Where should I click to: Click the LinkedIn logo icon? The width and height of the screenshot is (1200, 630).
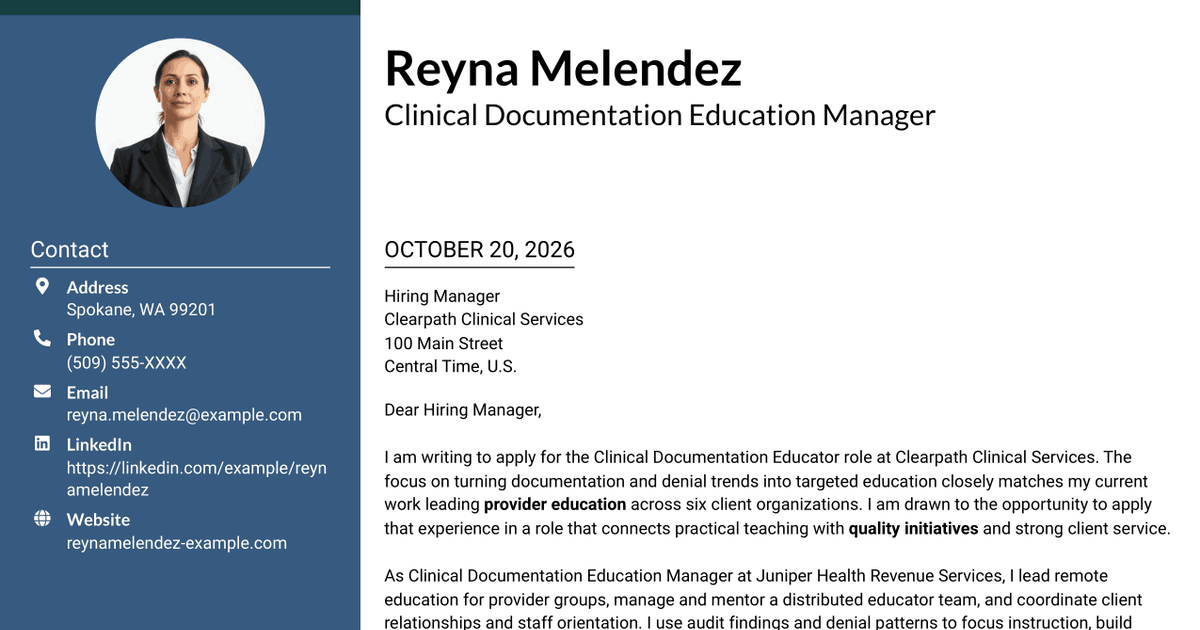tap(42, 443)
